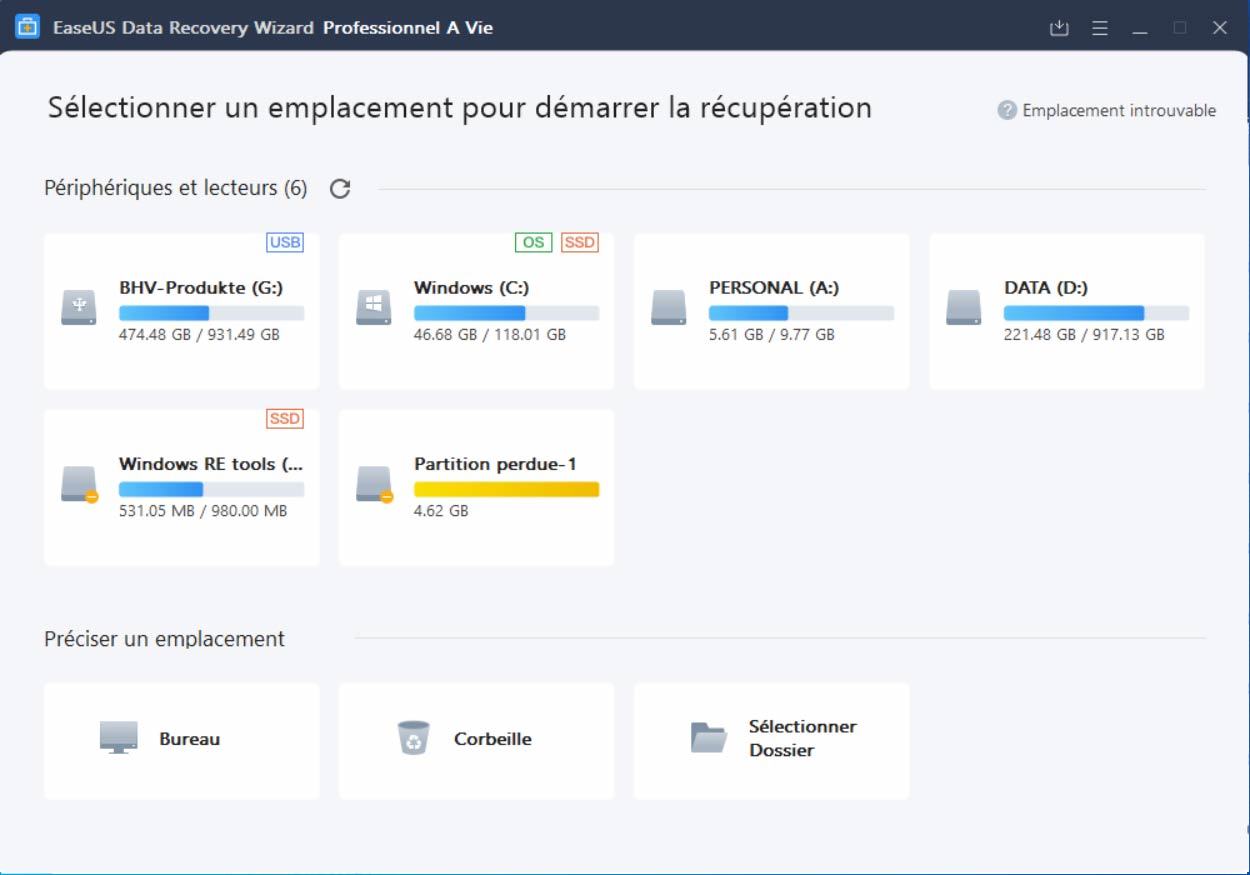Close the EaseUS Data Recovery window
The width and height of the screenshot is (1250, 875).
pyautogui.click(x=1220, y=28)
